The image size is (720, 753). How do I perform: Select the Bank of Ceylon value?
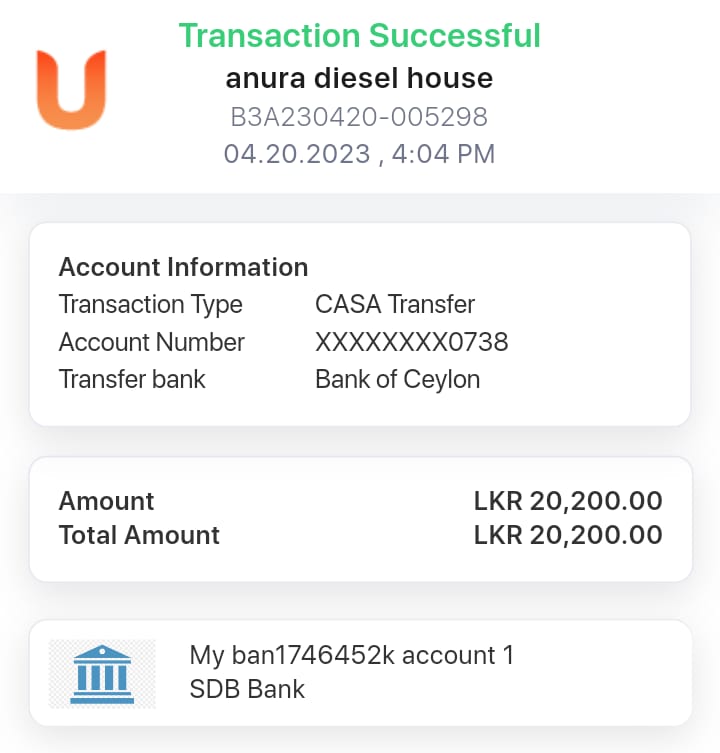397,380
